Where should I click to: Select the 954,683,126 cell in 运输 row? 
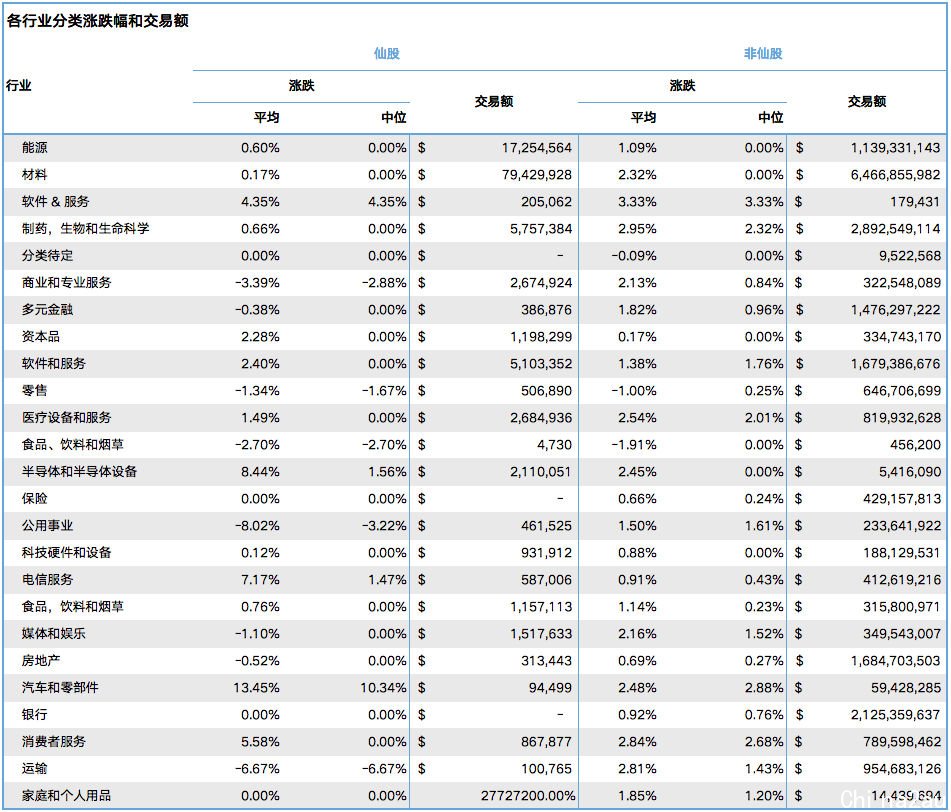[x=902, y=768]
